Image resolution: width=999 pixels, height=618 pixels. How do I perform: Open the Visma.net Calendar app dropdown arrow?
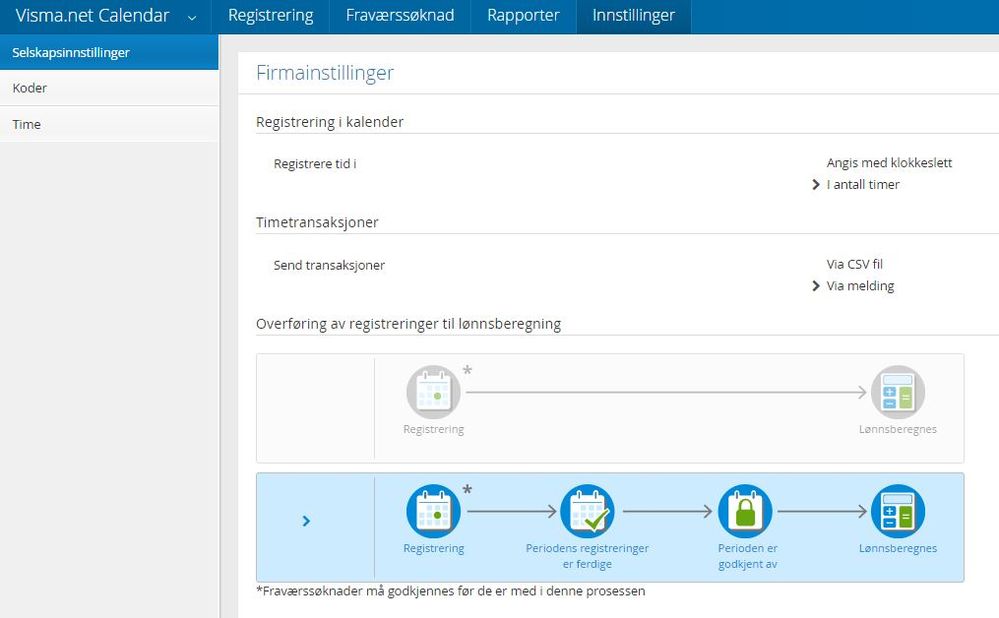pos(192,18)
